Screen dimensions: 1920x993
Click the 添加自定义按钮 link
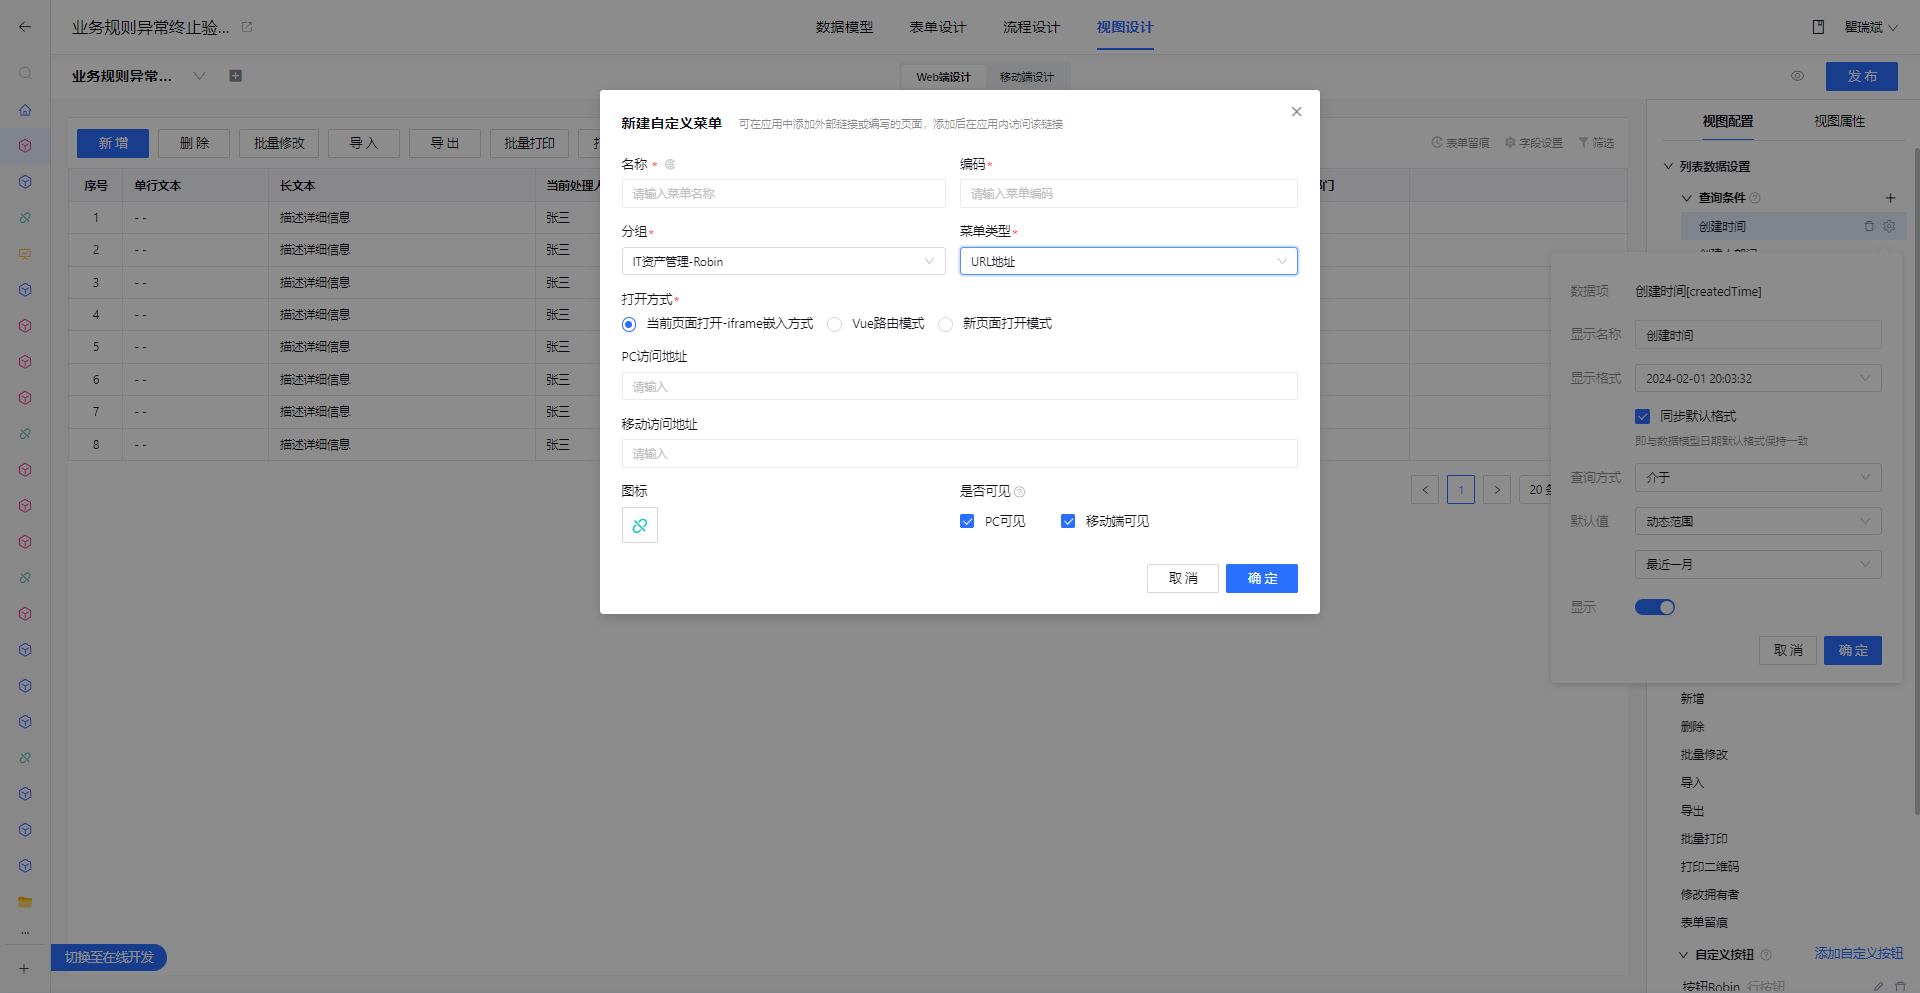click(1859, 954)
